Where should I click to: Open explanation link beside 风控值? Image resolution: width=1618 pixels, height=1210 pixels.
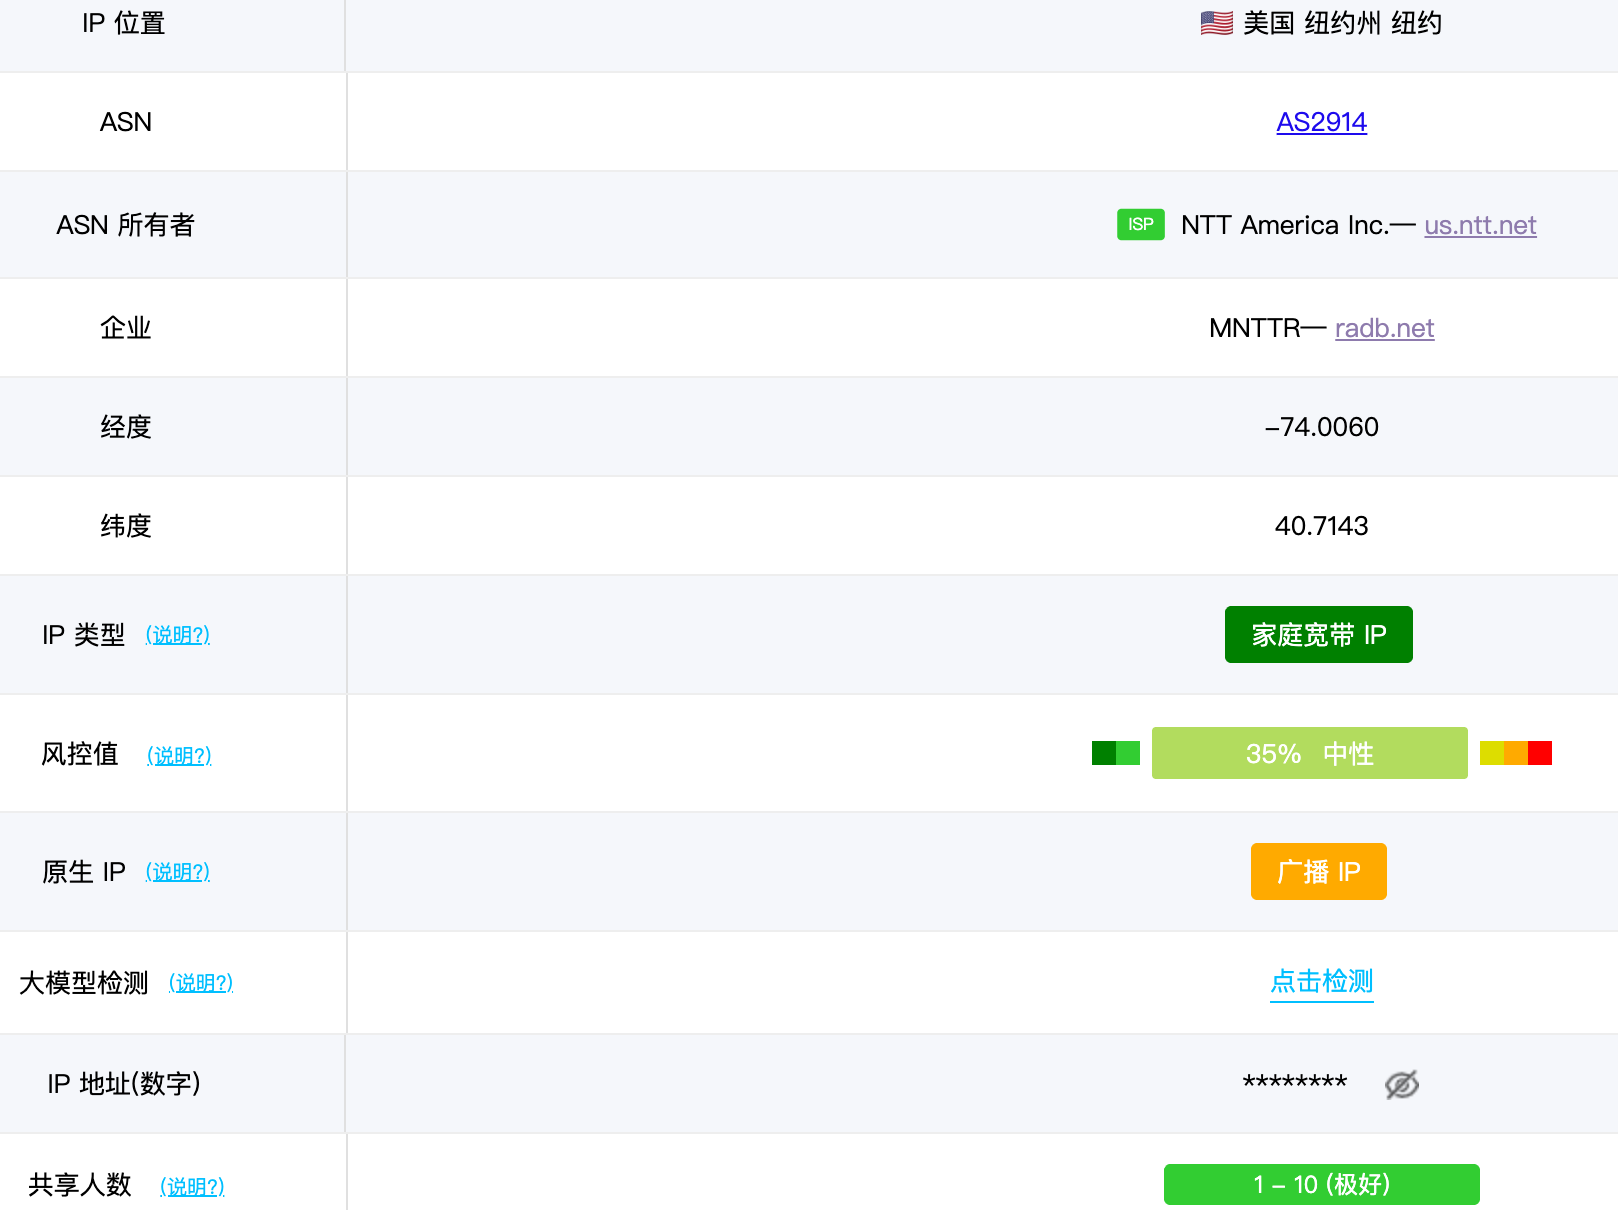pos(179,755)
